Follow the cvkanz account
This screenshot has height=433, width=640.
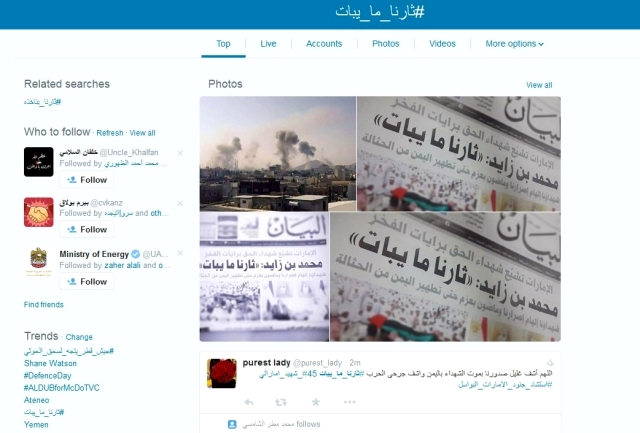click(x=87, y=230)
